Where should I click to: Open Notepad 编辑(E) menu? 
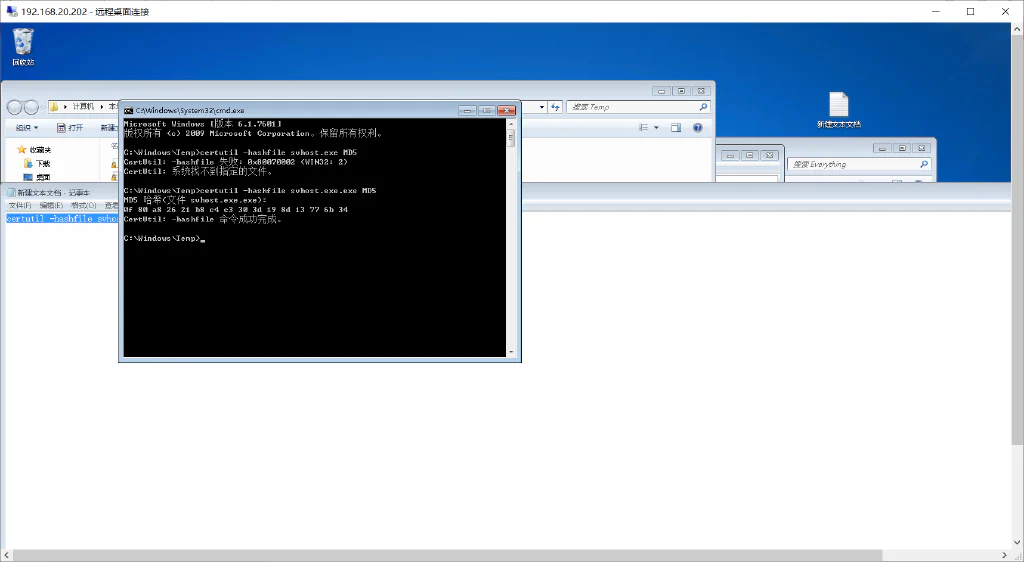click(x=51, y=205)
